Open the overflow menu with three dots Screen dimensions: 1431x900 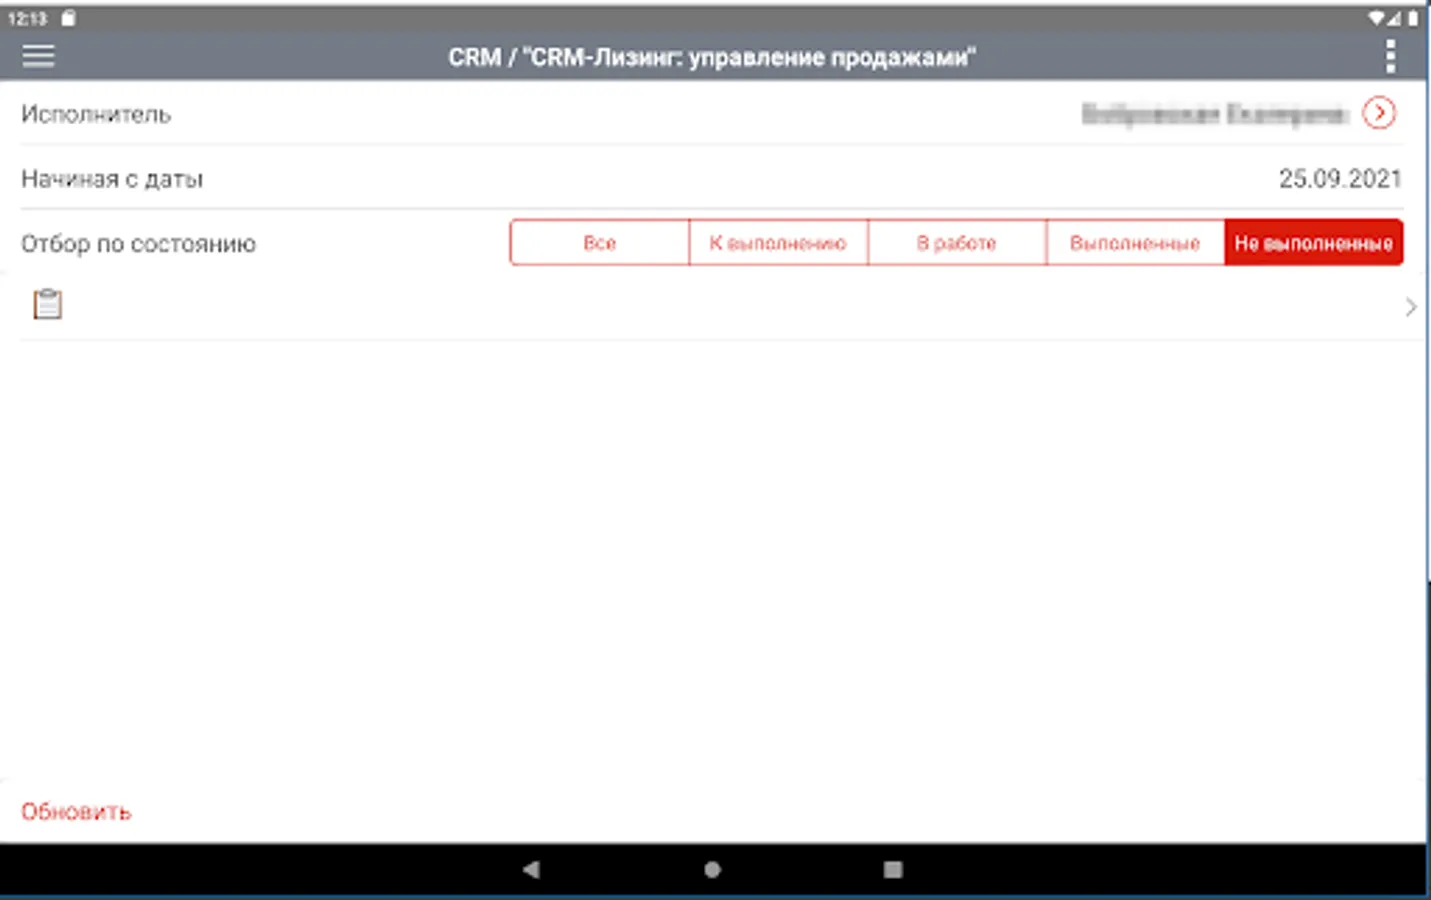point(1390,56)
